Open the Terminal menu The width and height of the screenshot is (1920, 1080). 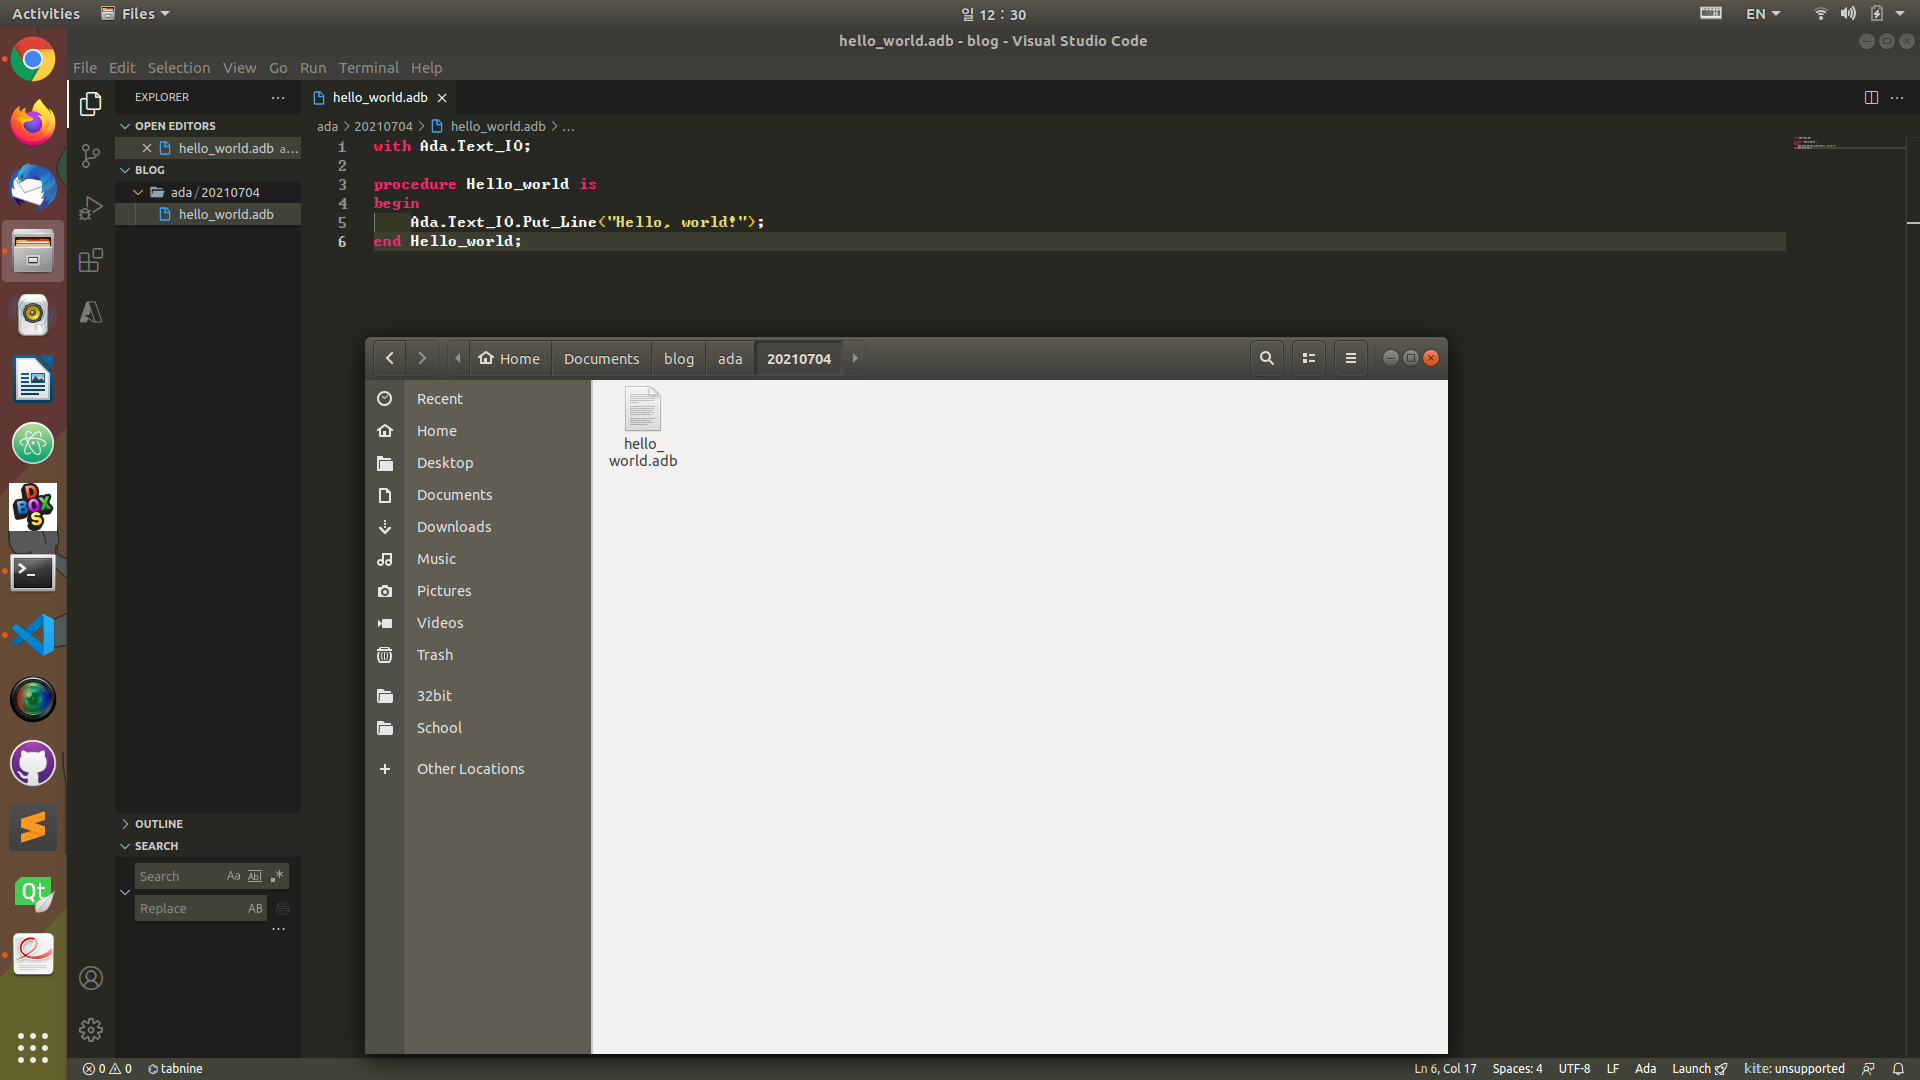(368, 68)
